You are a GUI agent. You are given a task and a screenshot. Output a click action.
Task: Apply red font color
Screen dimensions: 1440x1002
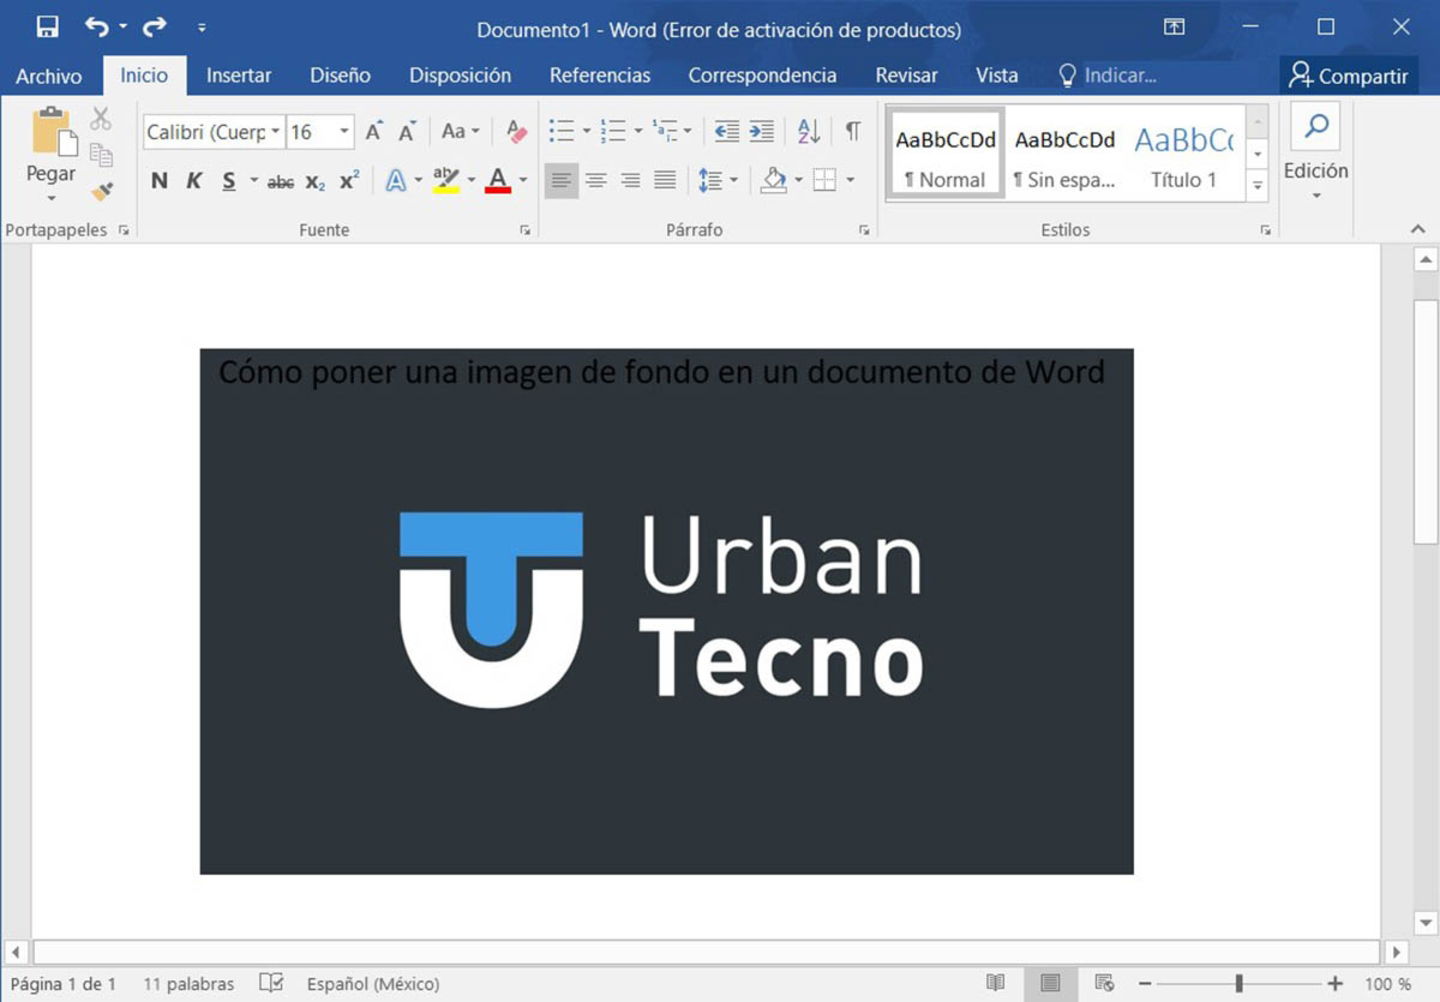498,181
